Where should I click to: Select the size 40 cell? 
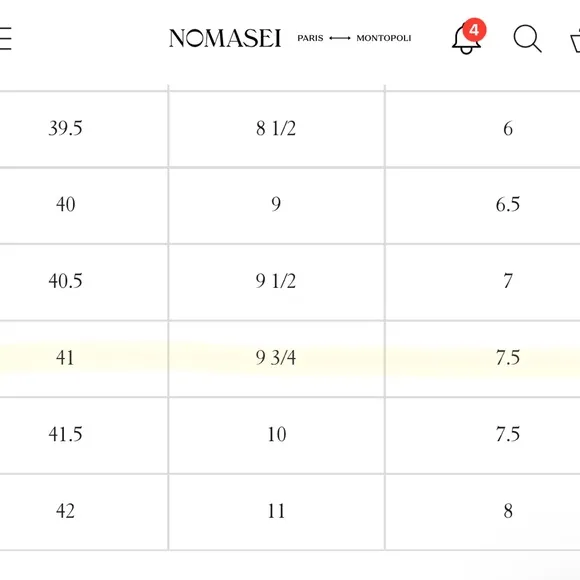[x=84, y=206]
